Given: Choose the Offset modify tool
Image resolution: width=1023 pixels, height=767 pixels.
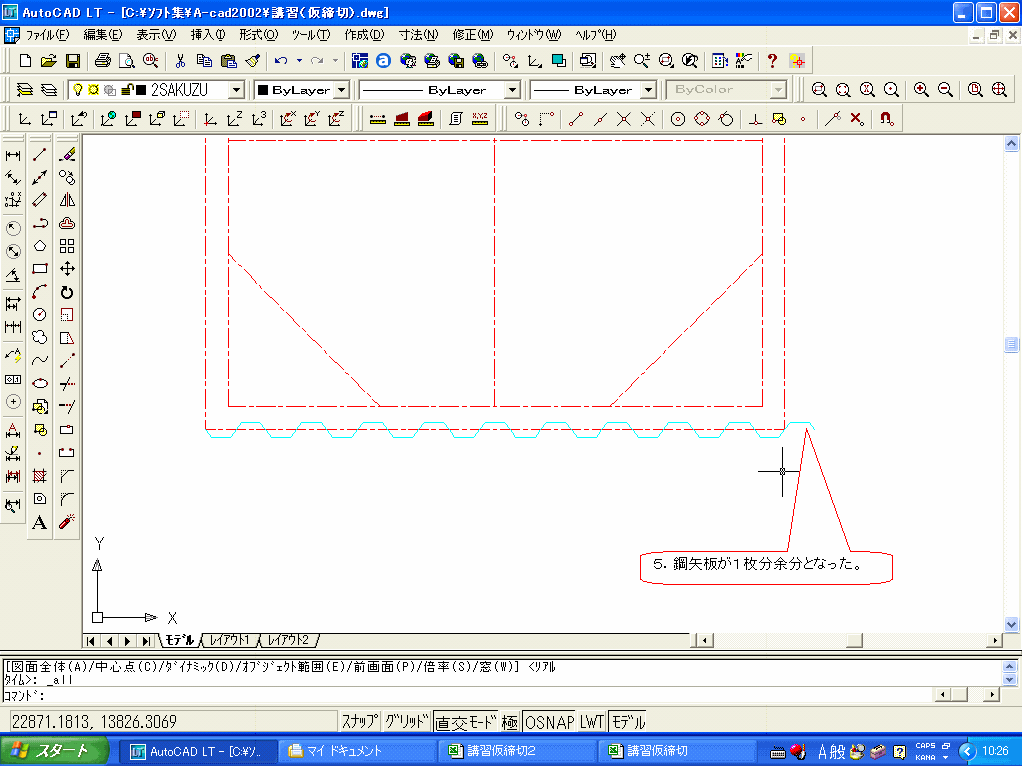Looking at the screenshot, I should (x=67, y=223).
